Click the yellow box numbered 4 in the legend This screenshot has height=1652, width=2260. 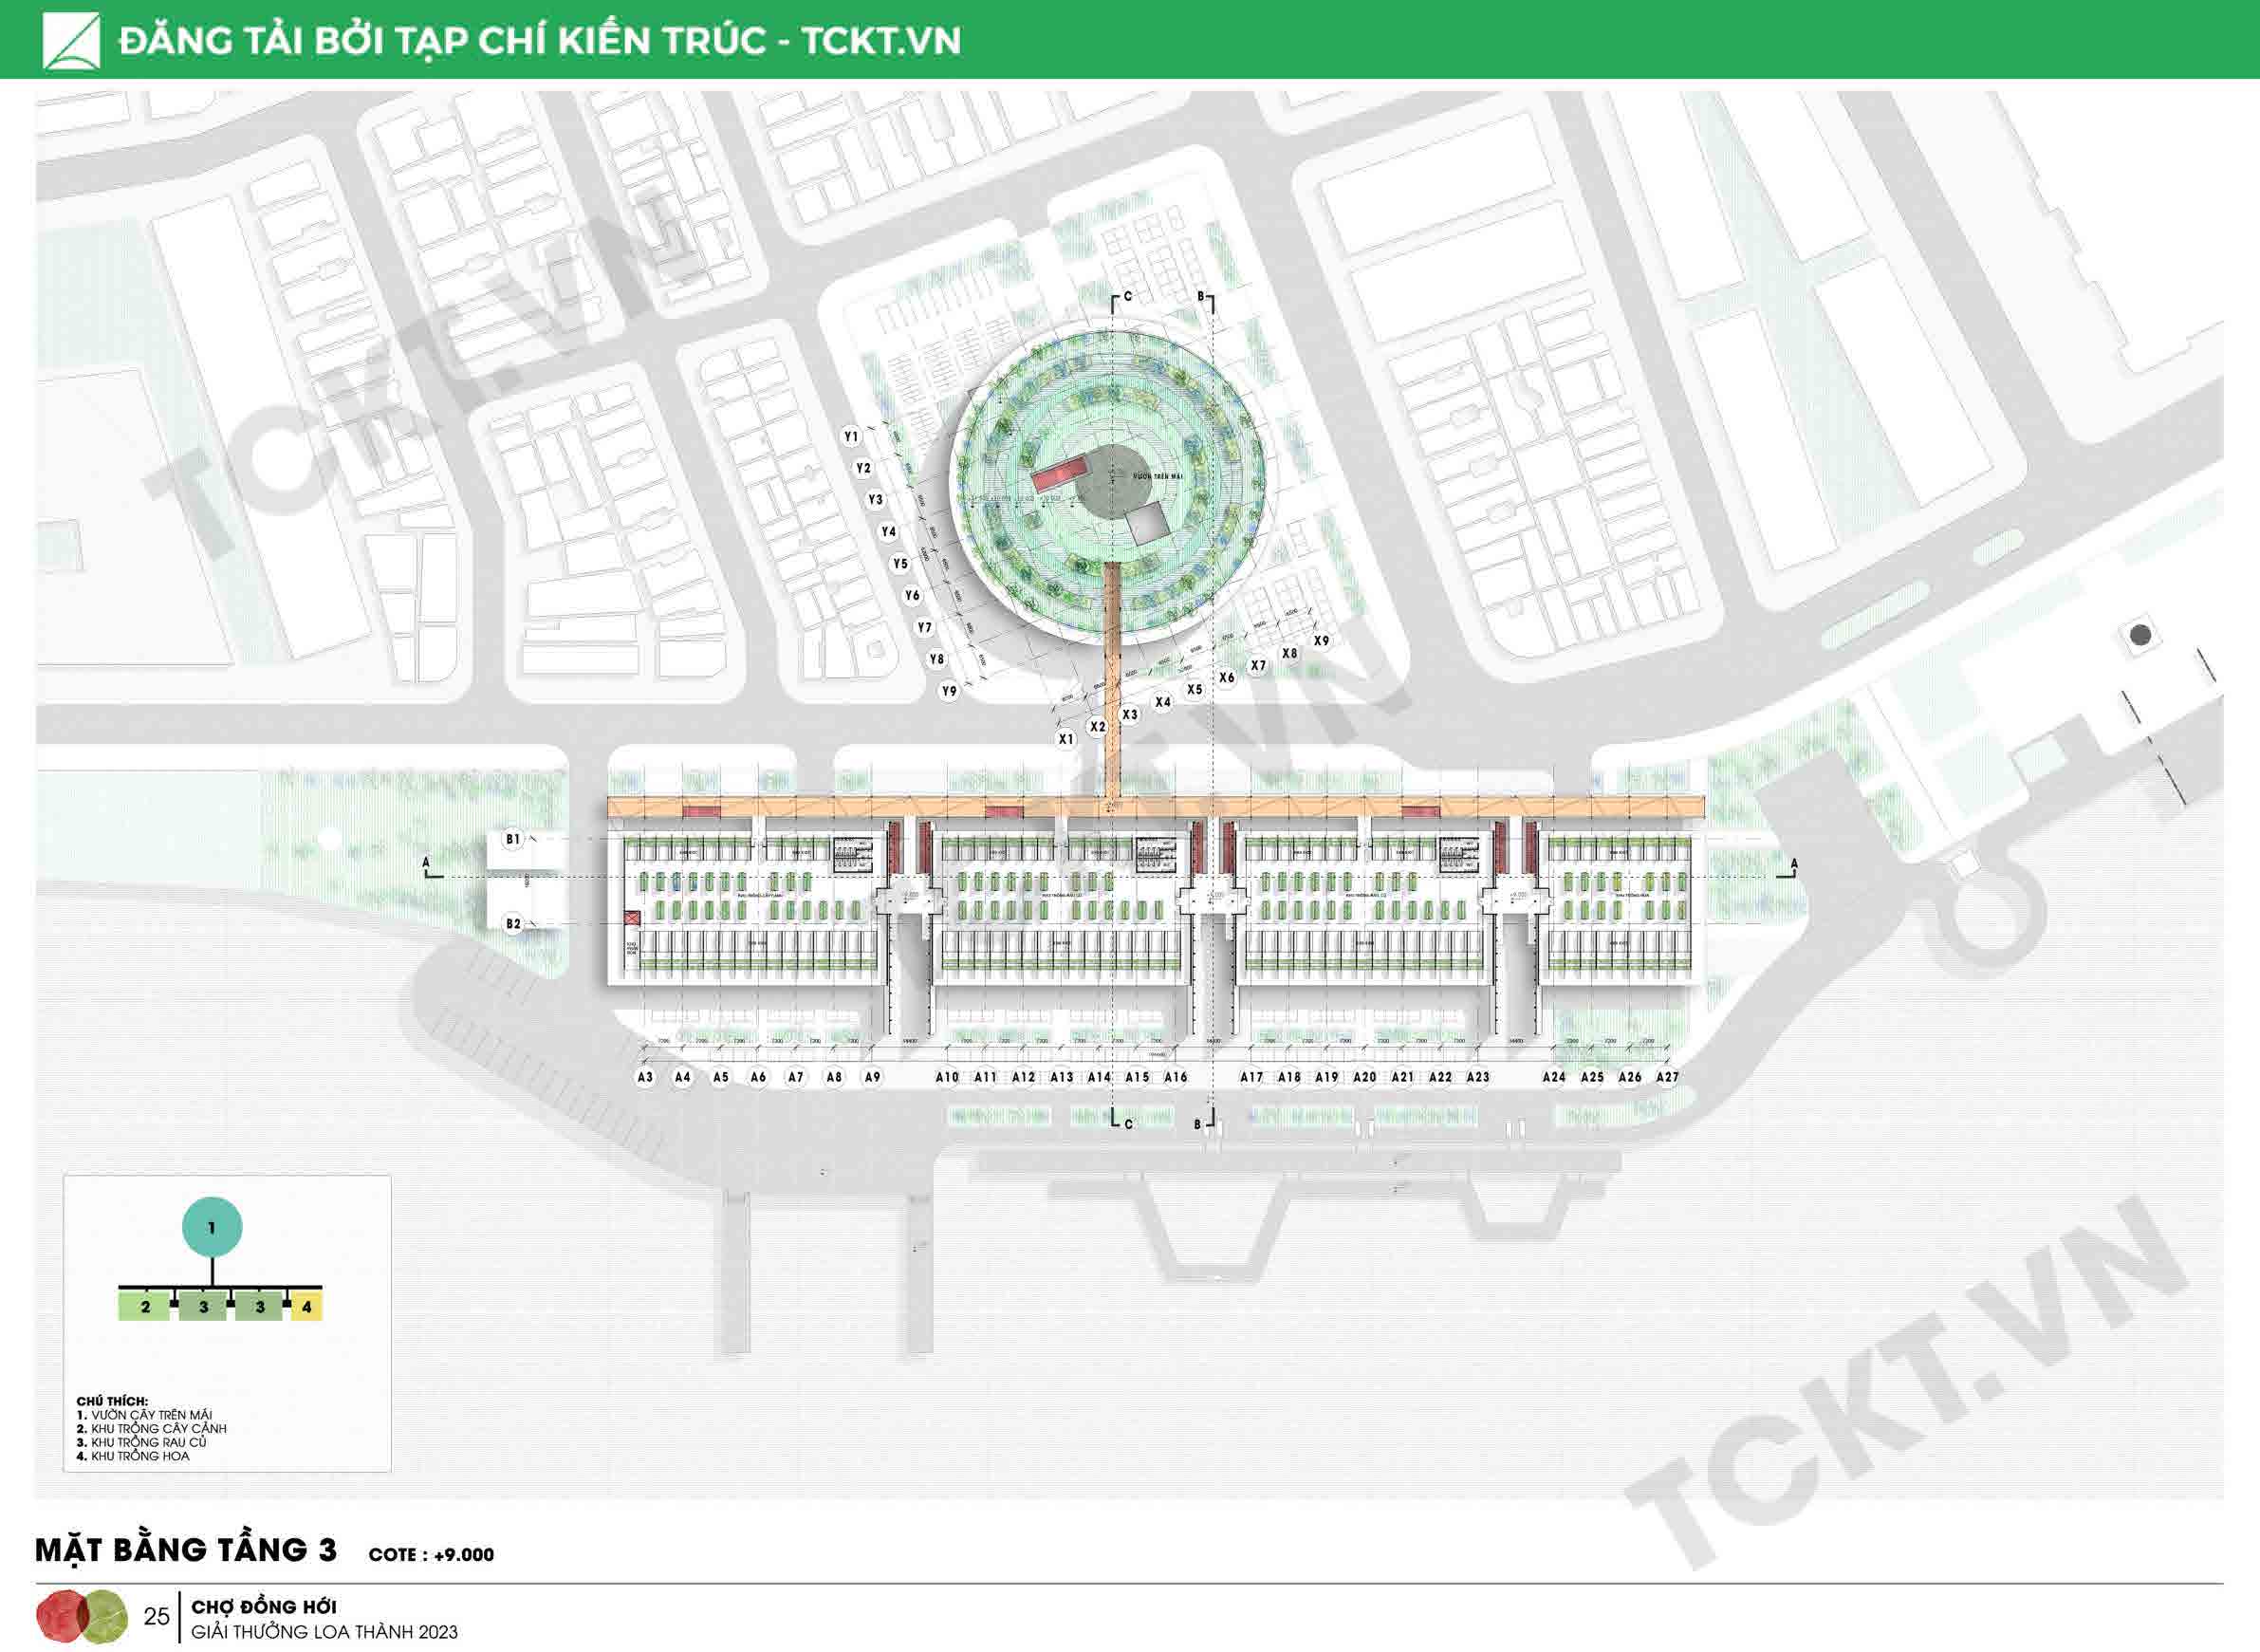(x=307, y=1307)
